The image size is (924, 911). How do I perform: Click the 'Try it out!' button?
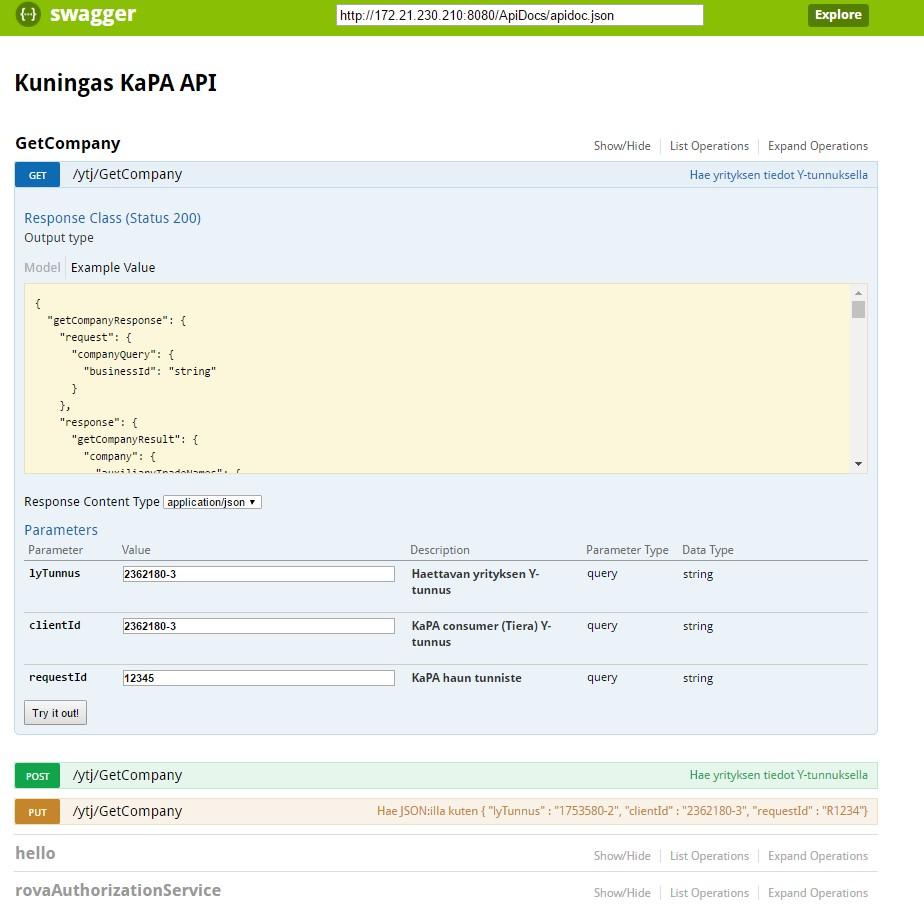[55, 712]
